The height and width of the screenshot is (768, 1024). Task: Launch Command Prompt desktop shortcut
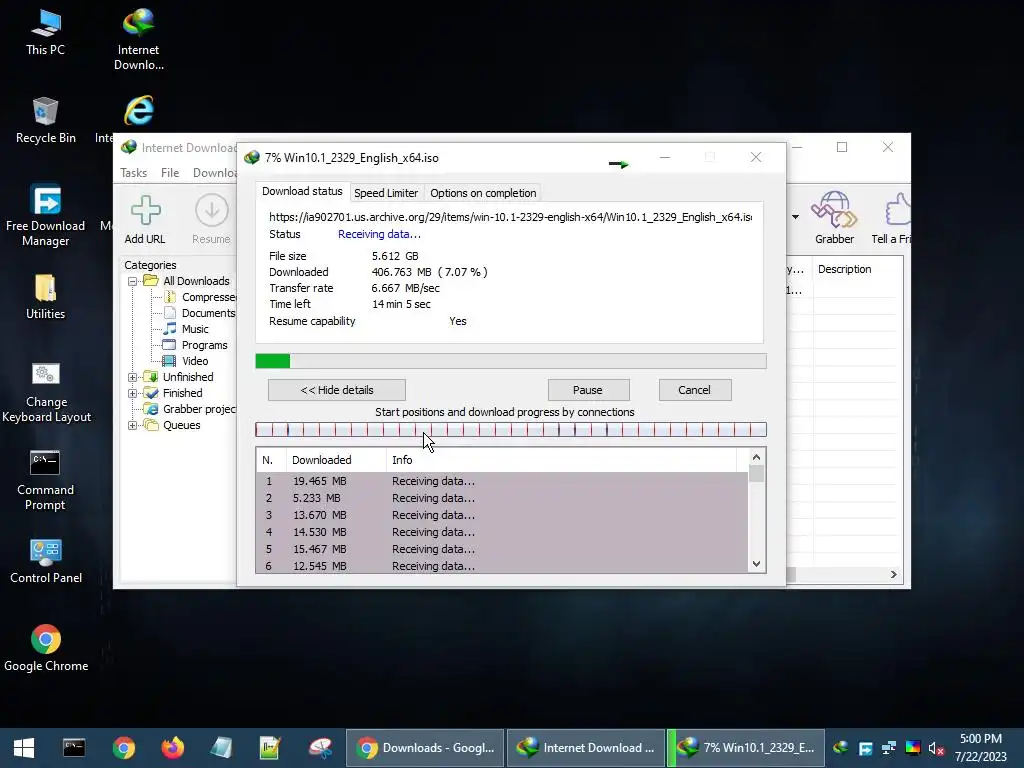pyautogui.click(x=45, y=481)
